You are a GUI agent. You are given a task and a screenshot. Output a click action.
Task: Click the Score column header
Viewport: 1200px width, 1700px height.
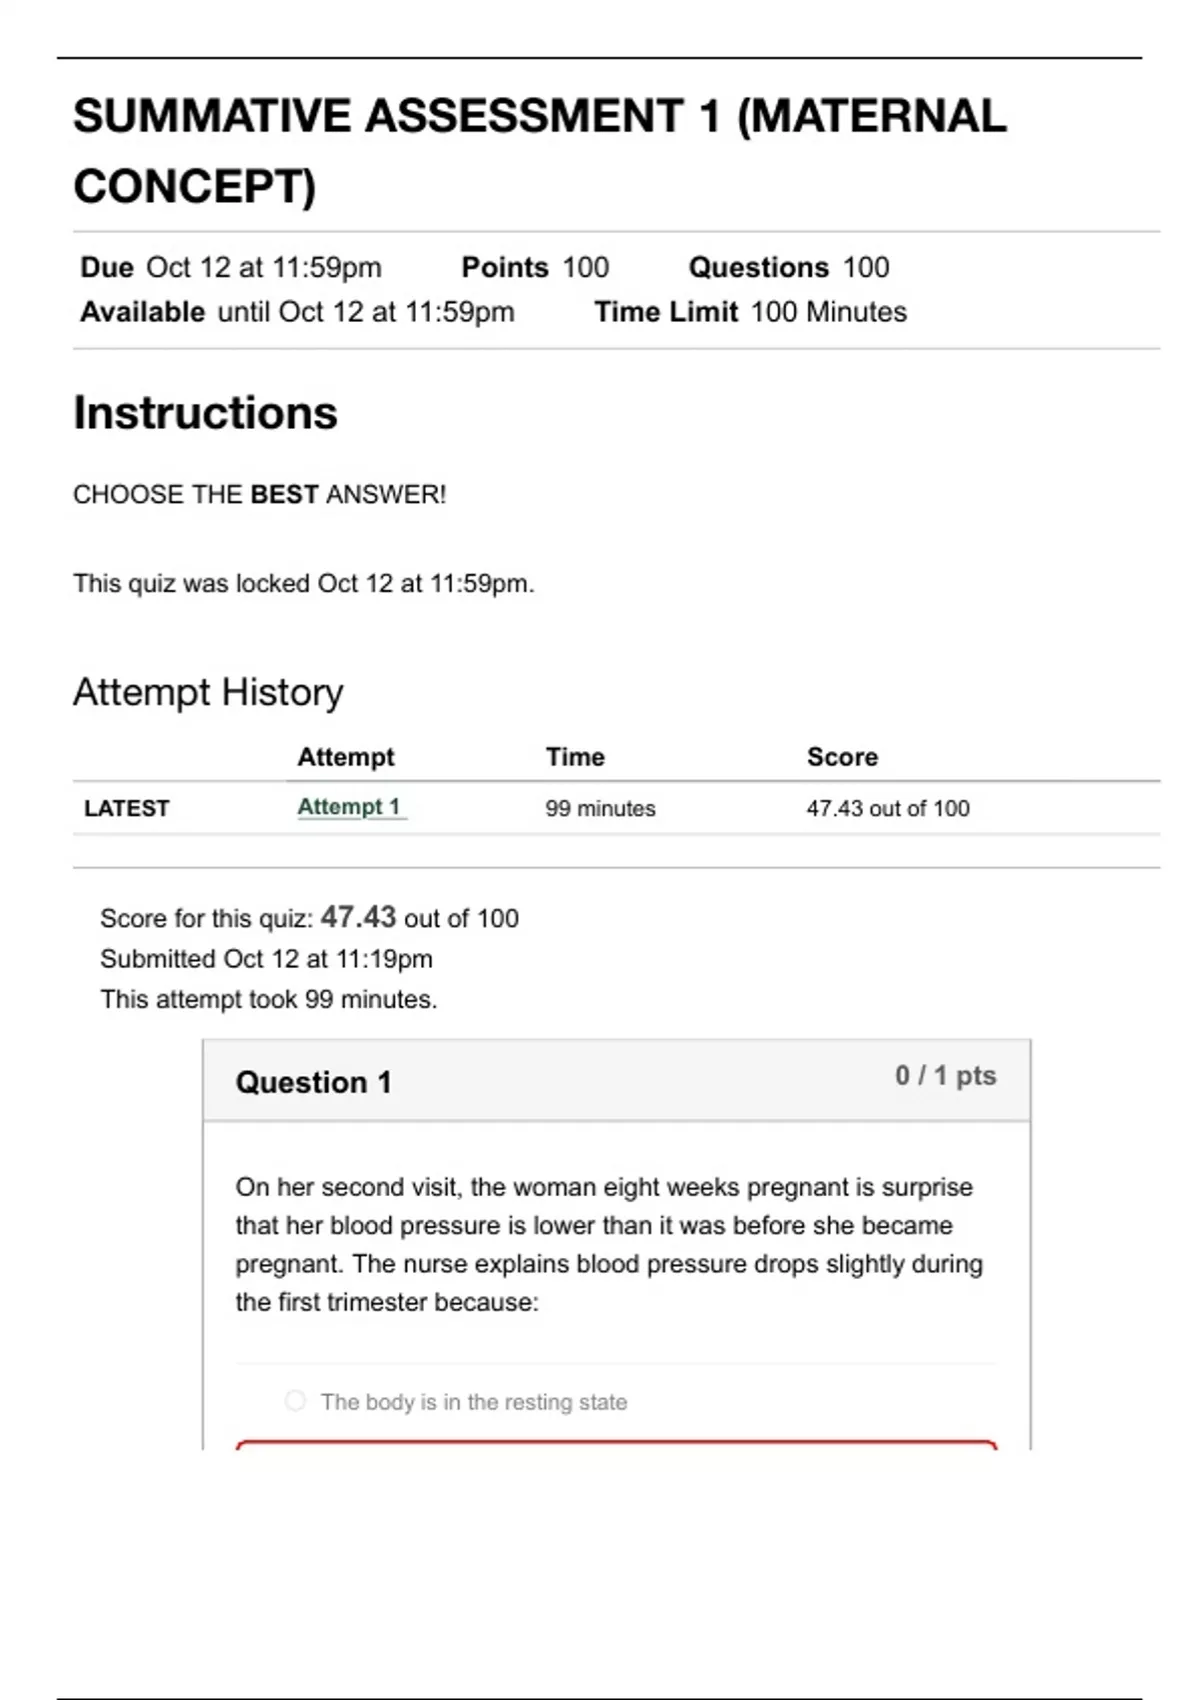coord(842,757)
